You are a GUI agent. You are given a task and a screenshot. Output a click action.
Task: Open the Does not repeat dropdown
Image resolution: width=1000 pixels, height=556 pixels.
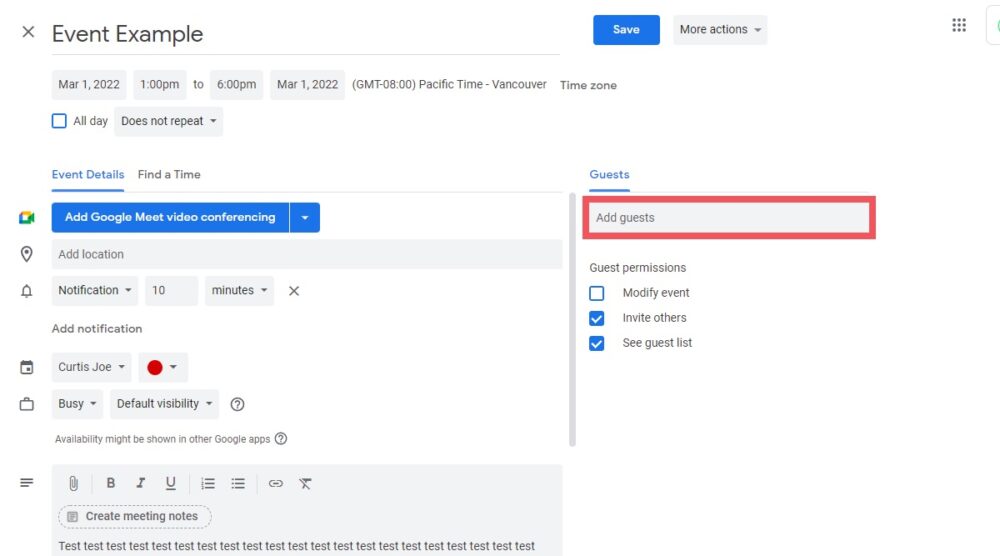pos(168,121)
